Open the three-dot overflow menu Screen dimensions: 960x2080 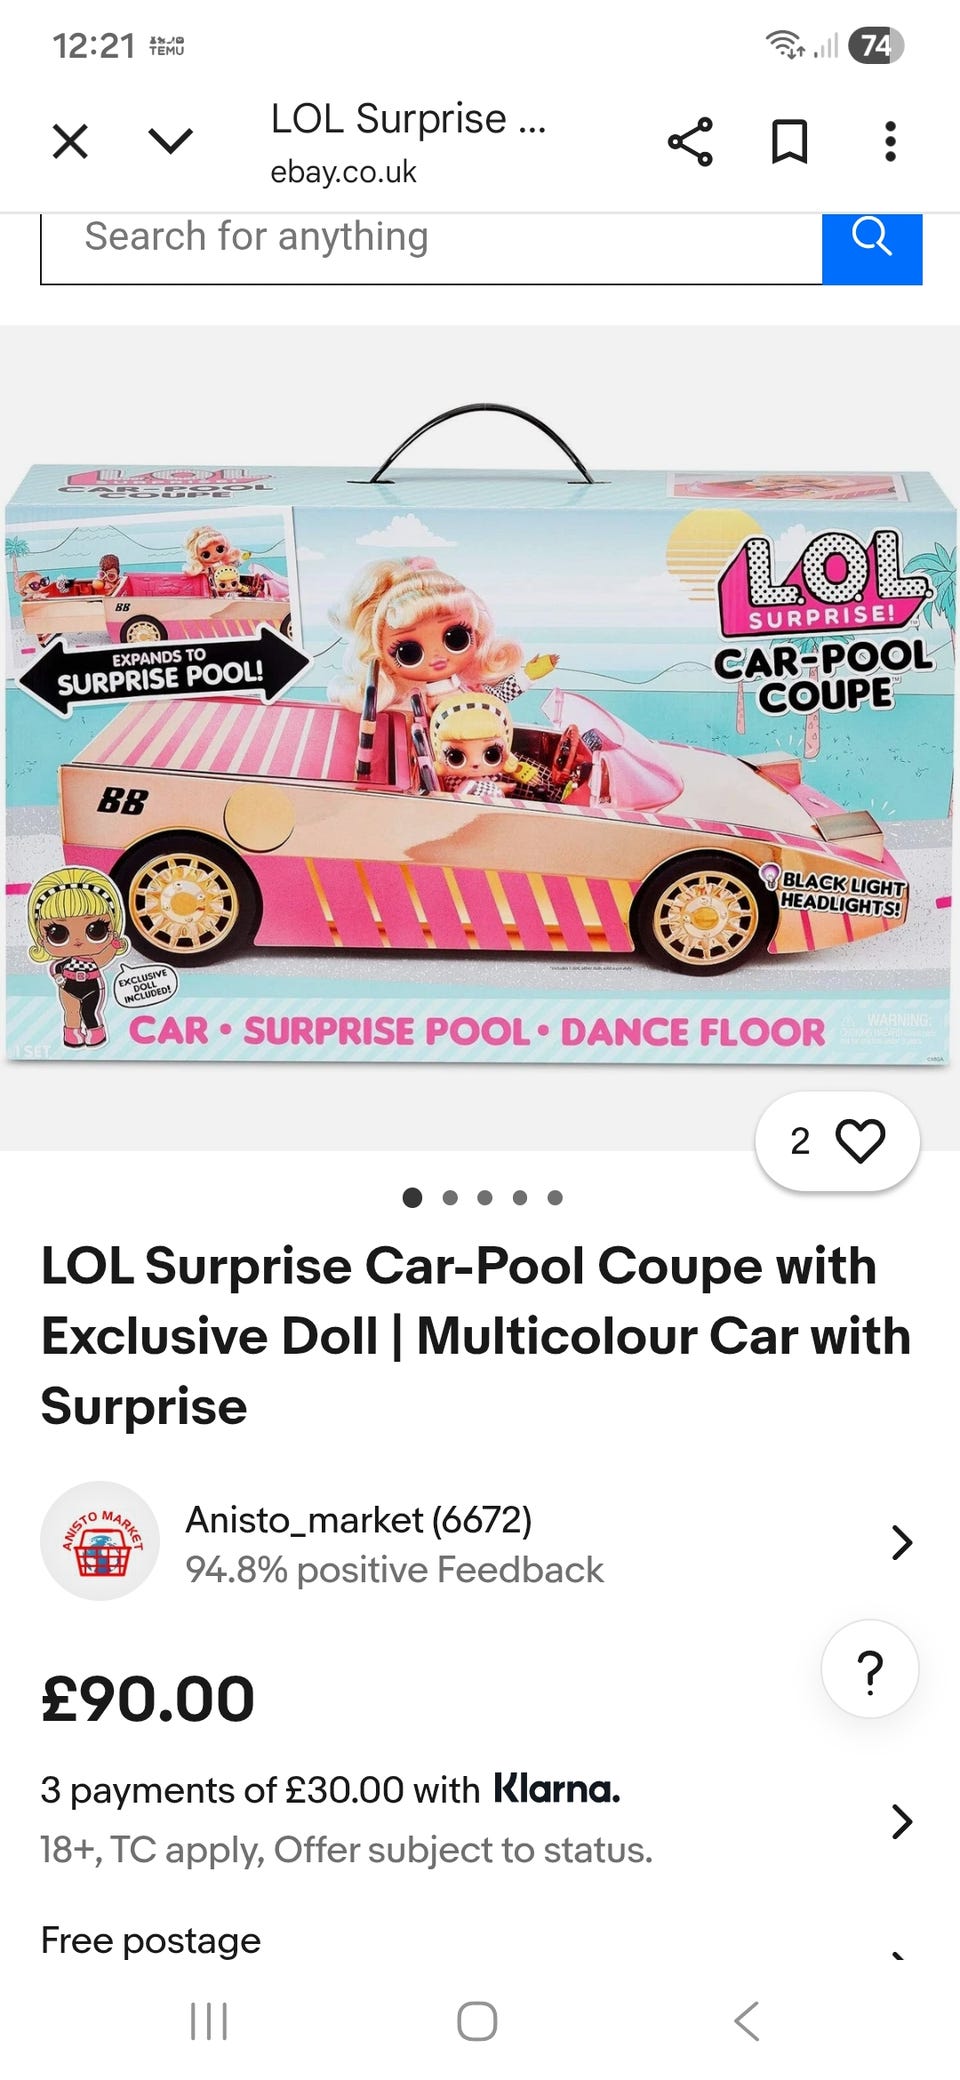pyautogui.click(x=890, y=141)
